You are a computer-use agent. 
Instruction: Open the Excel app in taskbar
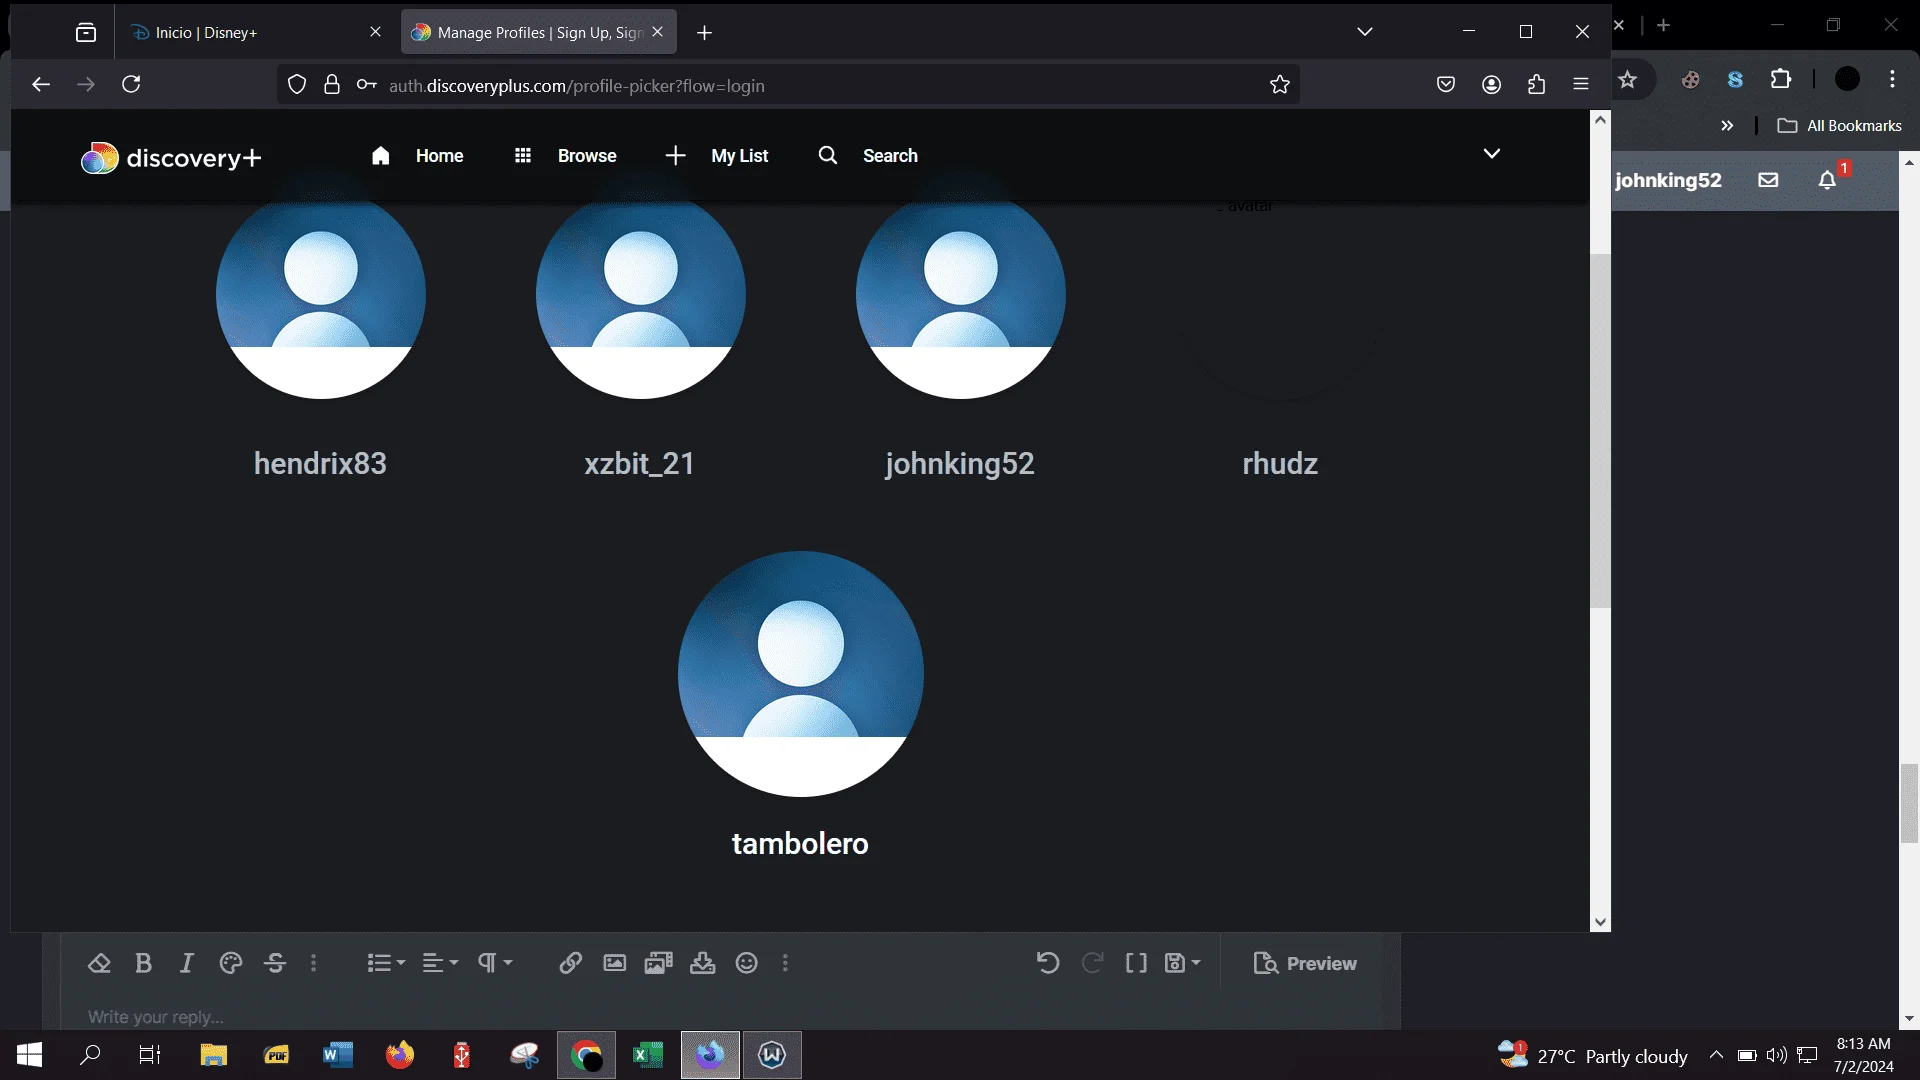tap(648, 1055)
